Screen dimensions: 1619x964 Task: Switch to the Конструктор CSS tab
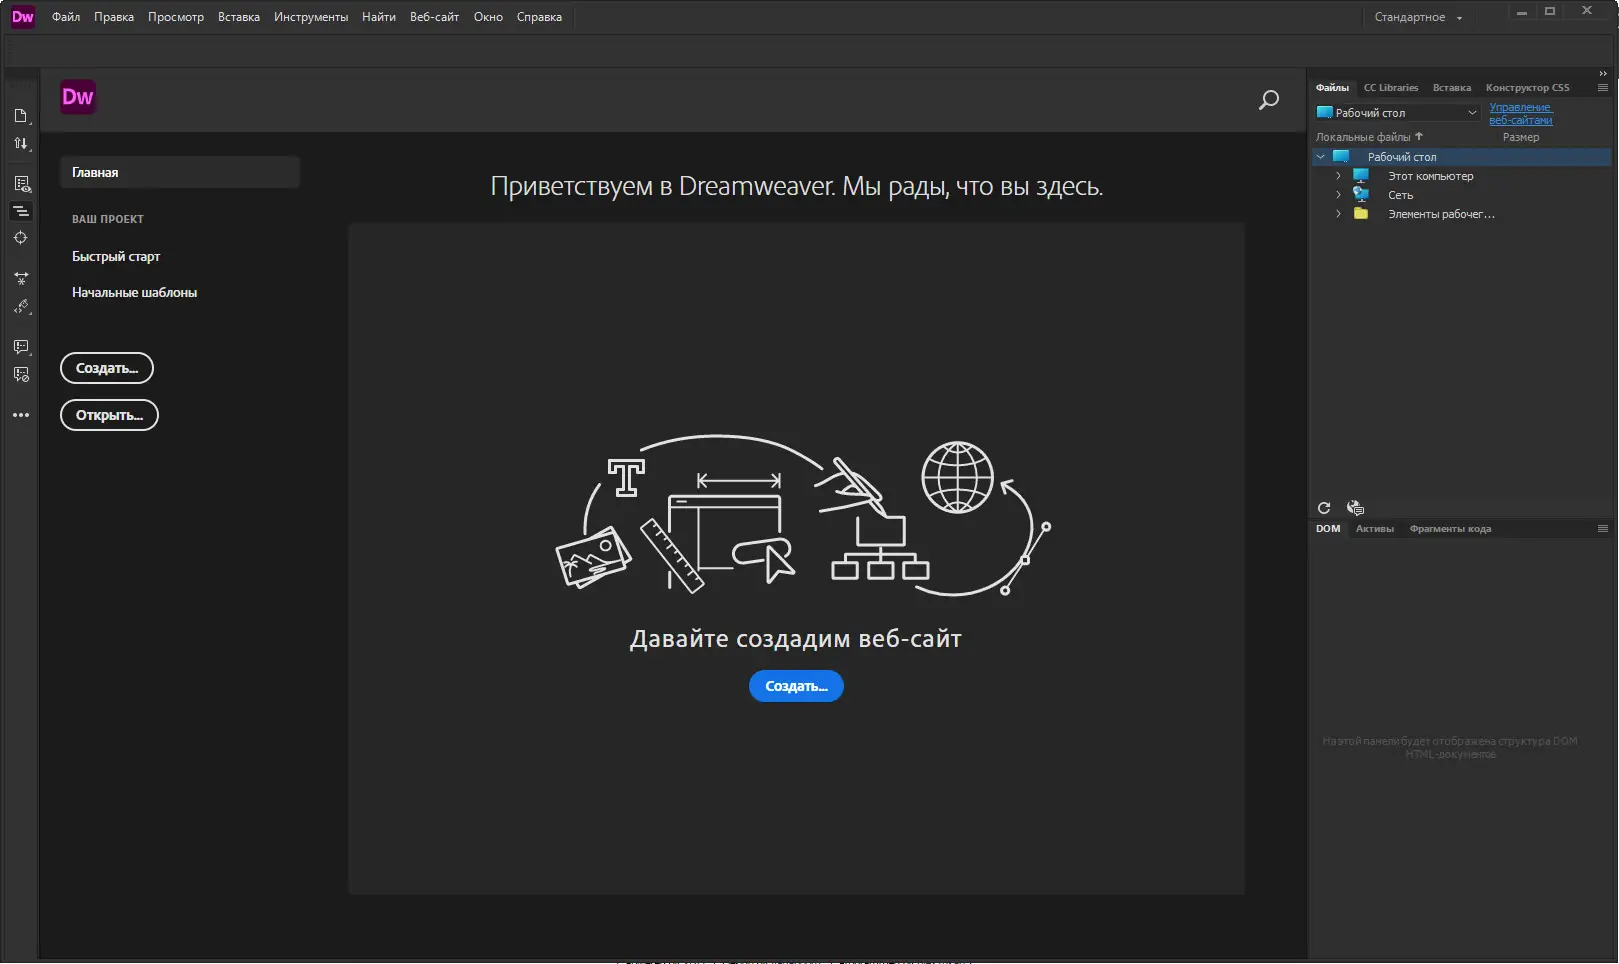coord(1527,88)
